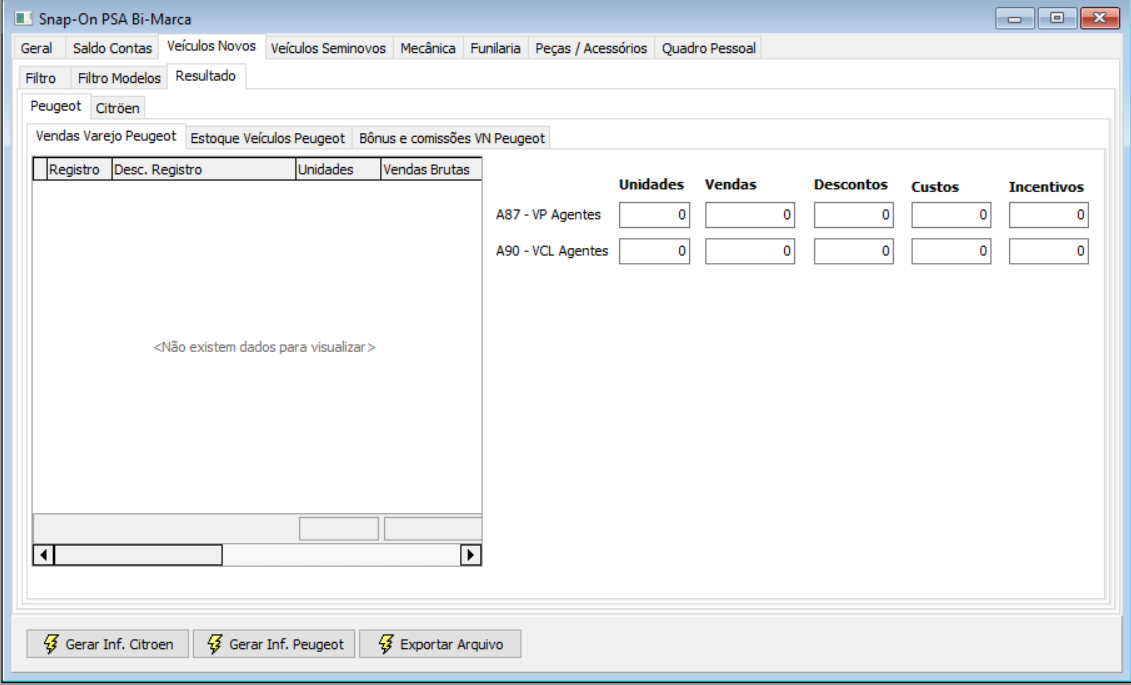Click grid footer Vendas Brutas total cell
The image size is (1131, 685).
pos(433,529)
